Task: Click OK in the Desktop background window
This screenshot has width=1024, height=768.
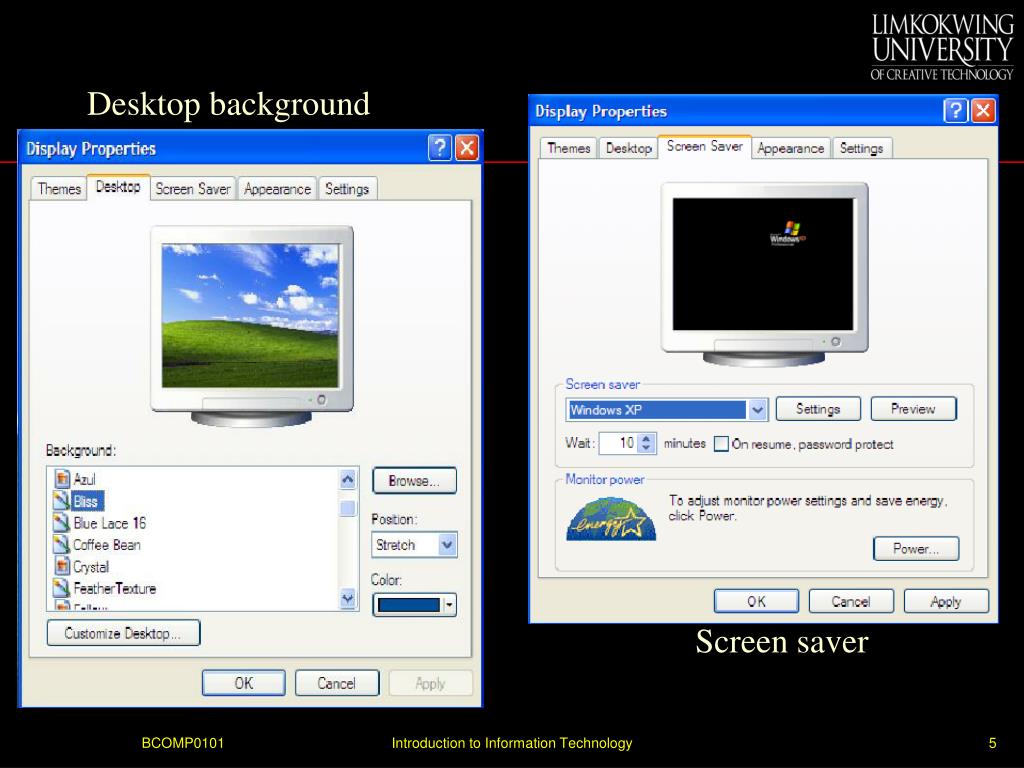Action: coord(244,683)
